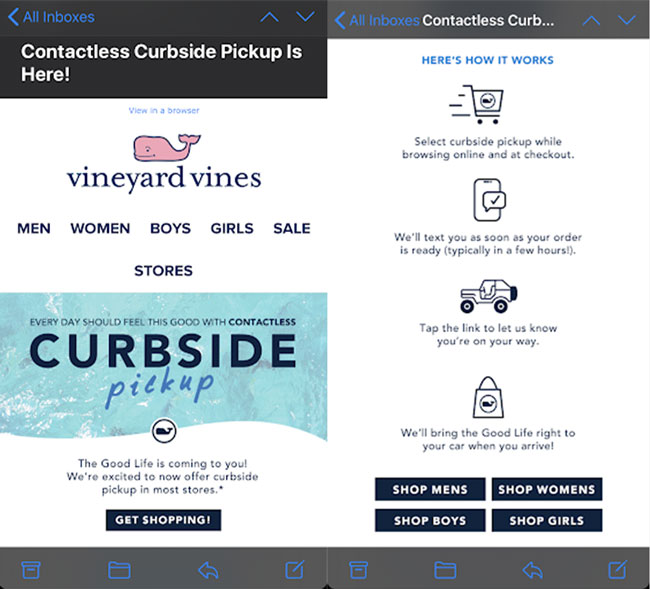Tap the archive icon in right toolbar

tap(358, 569)
